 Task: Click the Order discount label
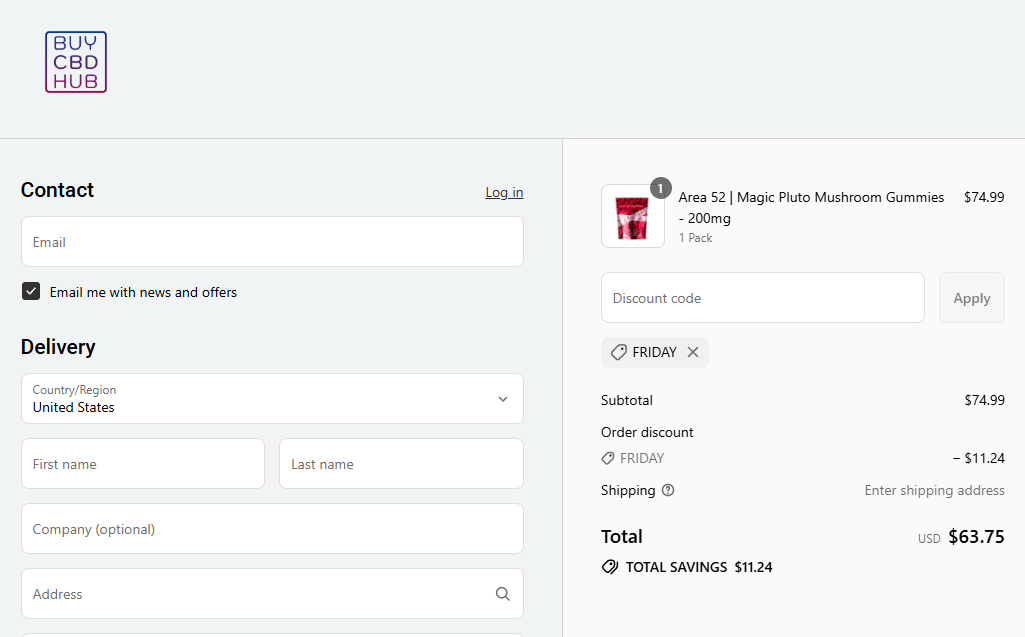647,432
